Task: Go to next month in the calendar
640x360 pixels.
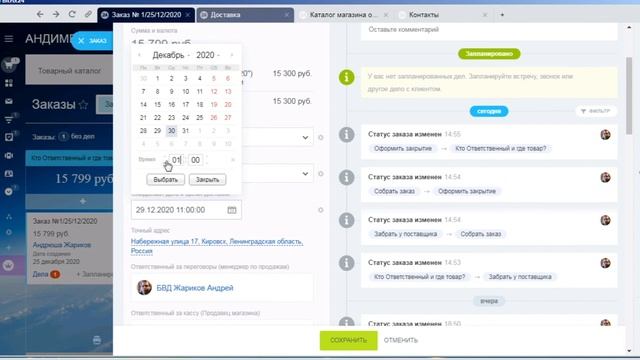Action: coord(232,55)
